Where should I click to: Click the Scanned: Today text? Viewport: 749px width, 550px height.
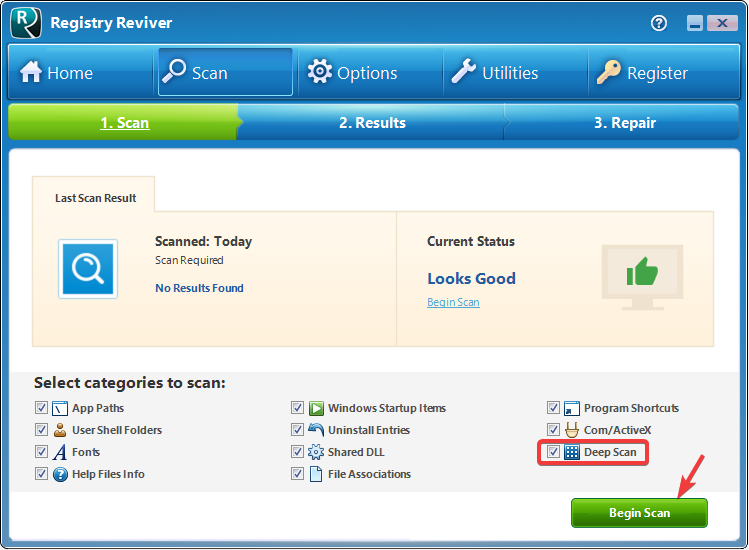[x=203, y=242]
